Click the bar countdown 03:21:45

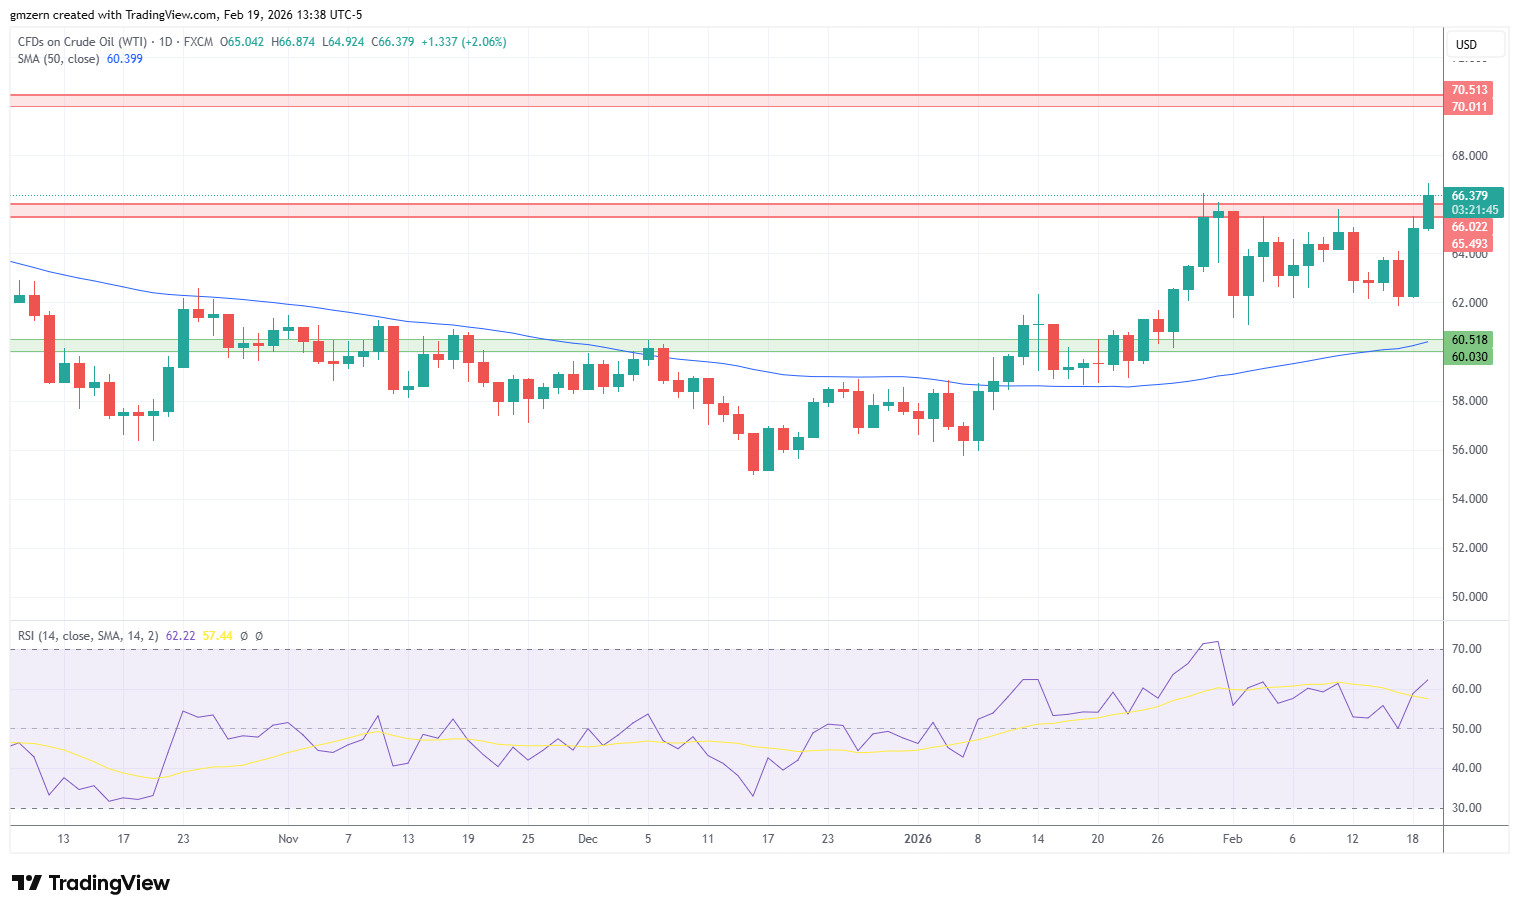tap(1475, 210)
